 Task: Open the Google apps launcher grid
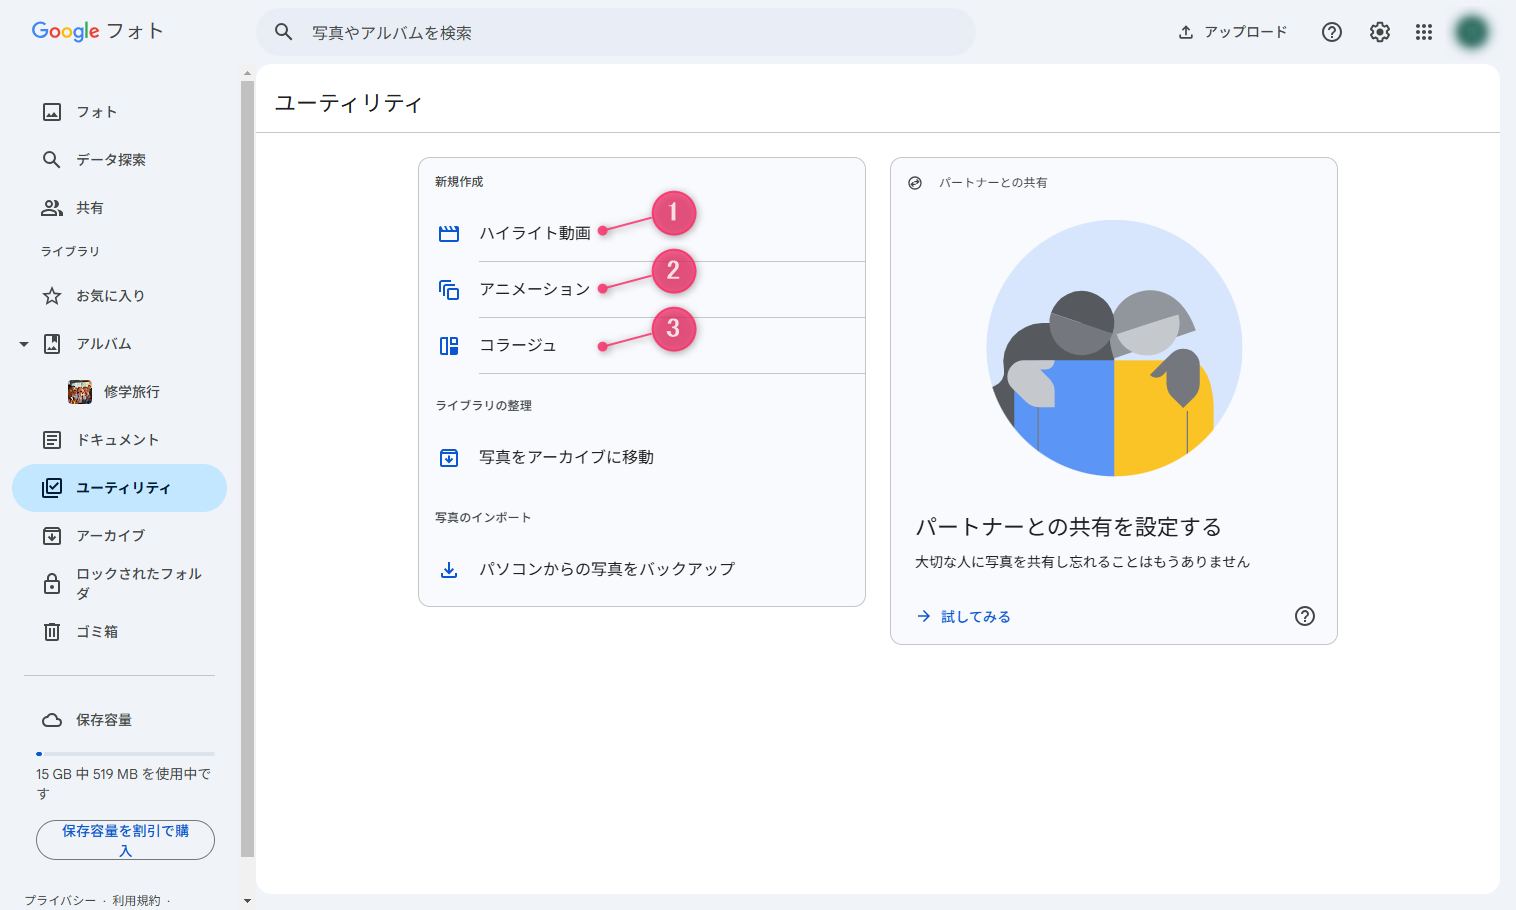[1424, 31]
